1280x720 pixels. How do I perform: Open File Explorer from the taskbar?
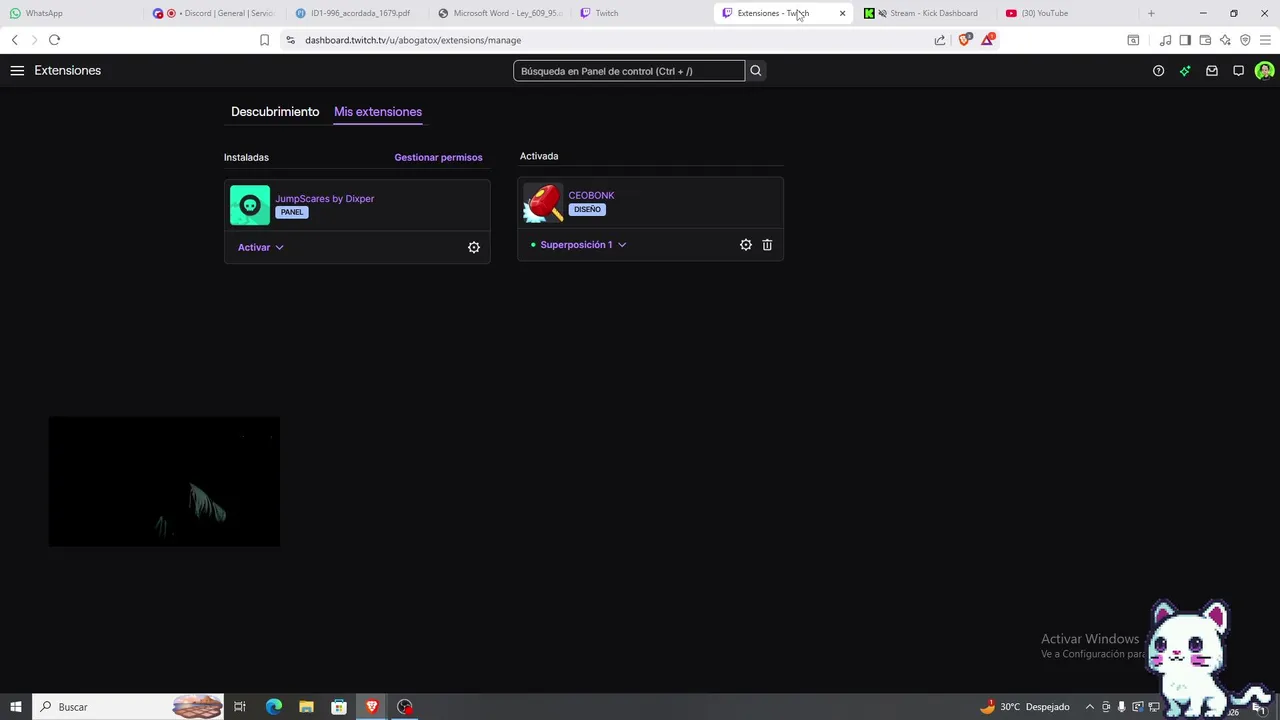pyautogui.click(x=306, y=707)
